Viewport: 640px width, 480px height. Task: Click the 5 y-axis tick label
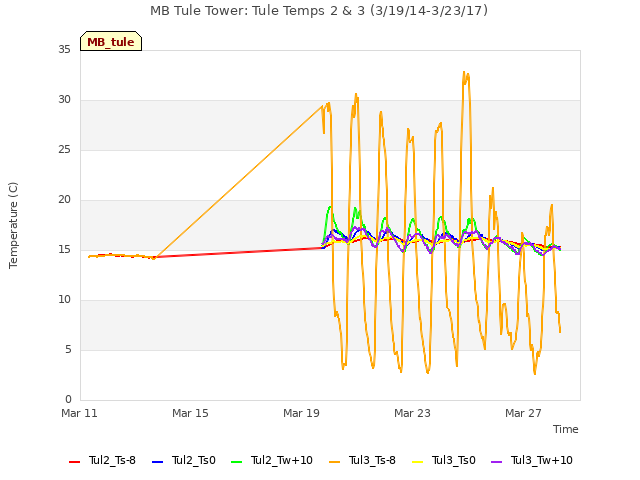point(68,349)
